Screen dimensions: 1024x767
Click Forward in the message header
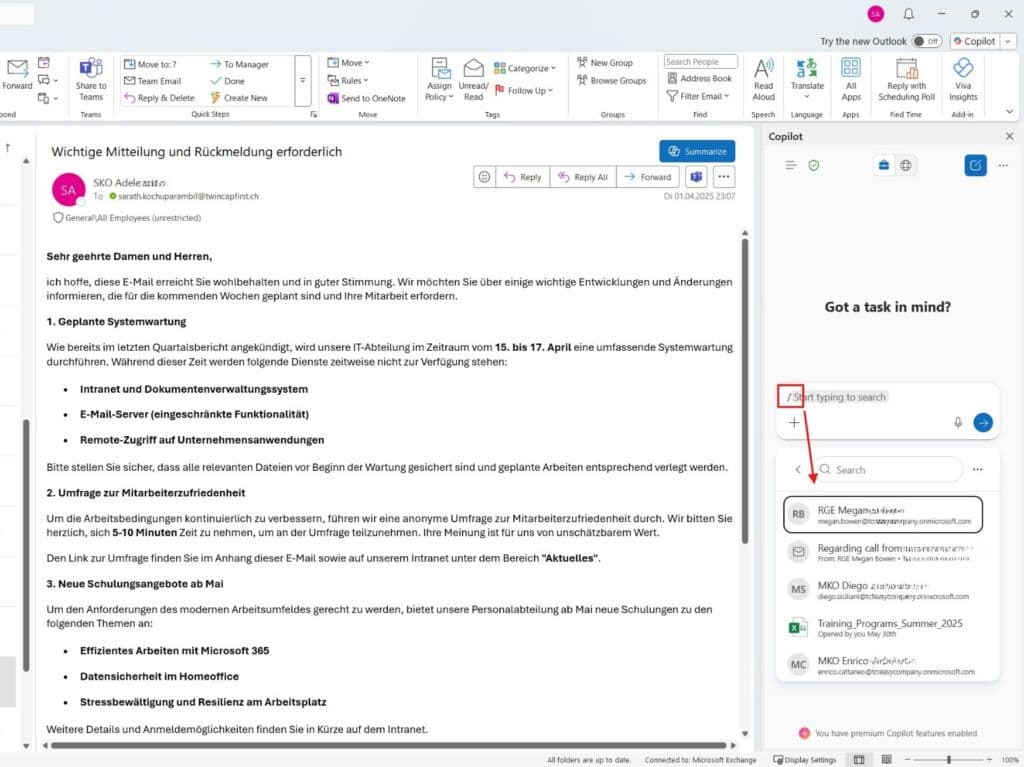click(647, 177)
